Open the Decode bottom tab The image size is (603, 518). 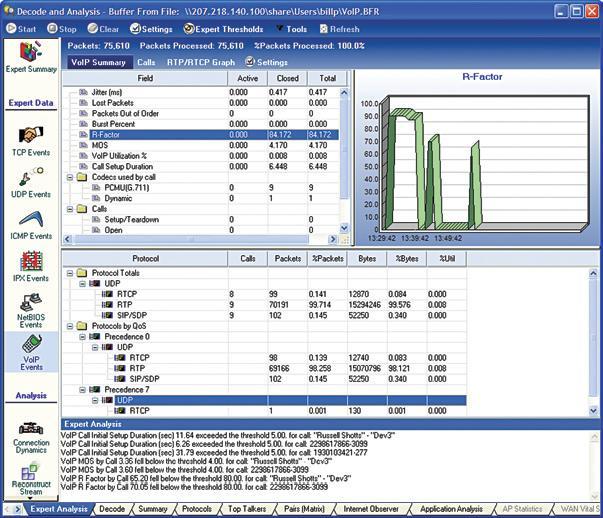click(x=112, y=509)
